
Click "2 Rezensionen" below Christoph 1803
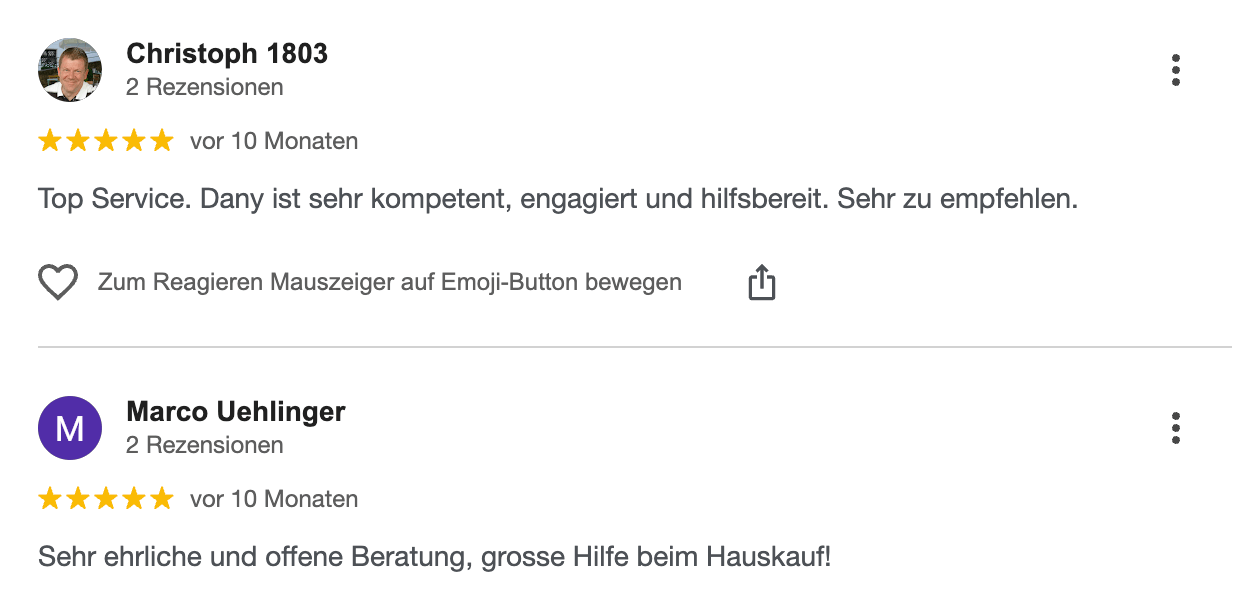coord(205,87)
